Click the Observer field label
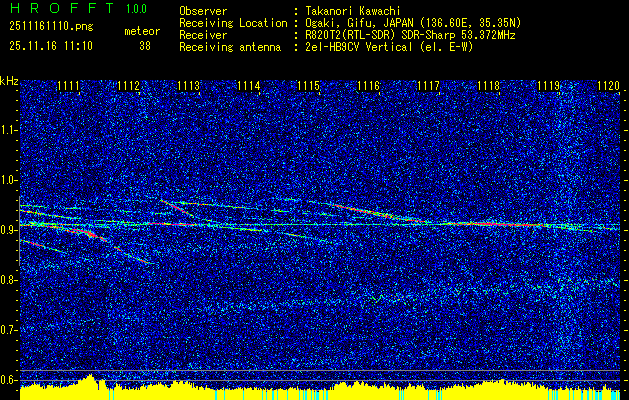The height and width of the screenshot is (400, 629). coord(203,11)
